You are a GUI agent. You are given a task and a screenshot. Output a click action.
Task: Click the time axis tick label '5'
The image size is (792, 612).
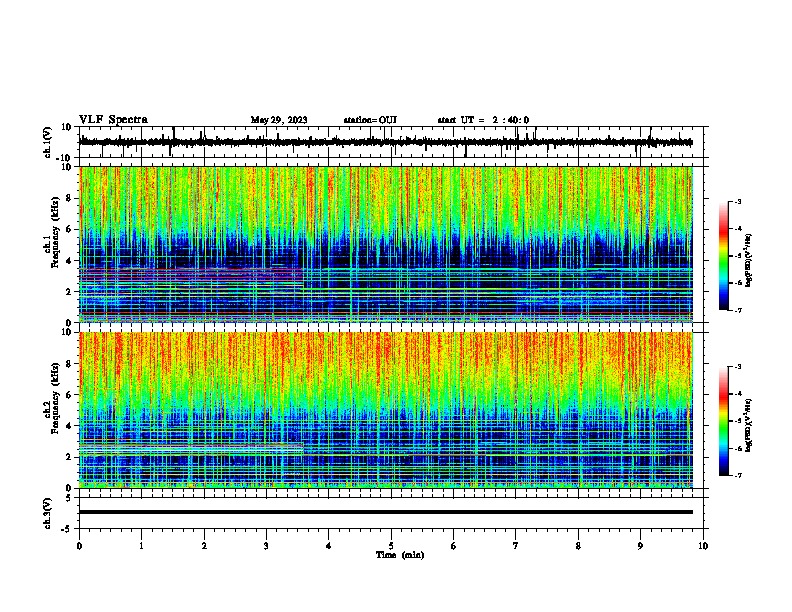(391, 545)
